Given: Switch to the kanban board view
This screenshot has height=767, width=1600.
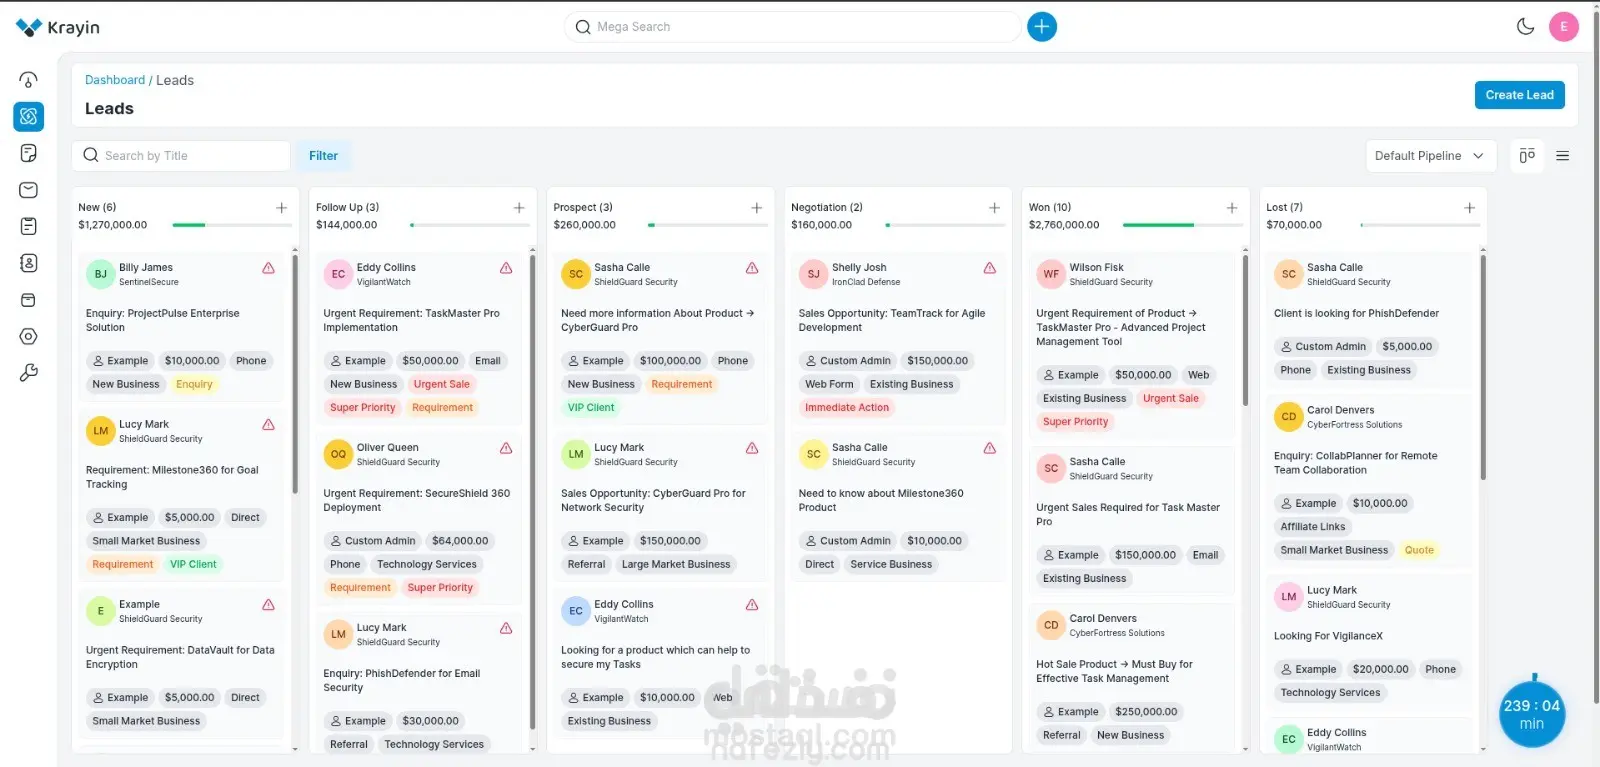Looking at the screenshot, I should pos(1527,156).
